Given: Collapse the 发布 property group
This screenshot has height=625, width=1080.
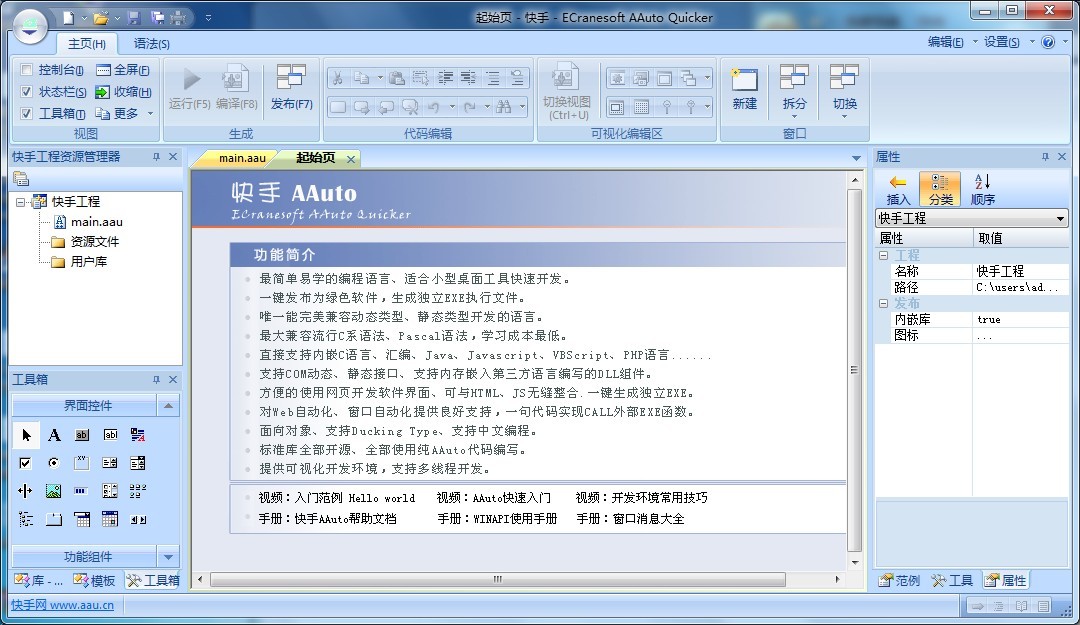Looking at the screenshot, I should pos(883,303).
